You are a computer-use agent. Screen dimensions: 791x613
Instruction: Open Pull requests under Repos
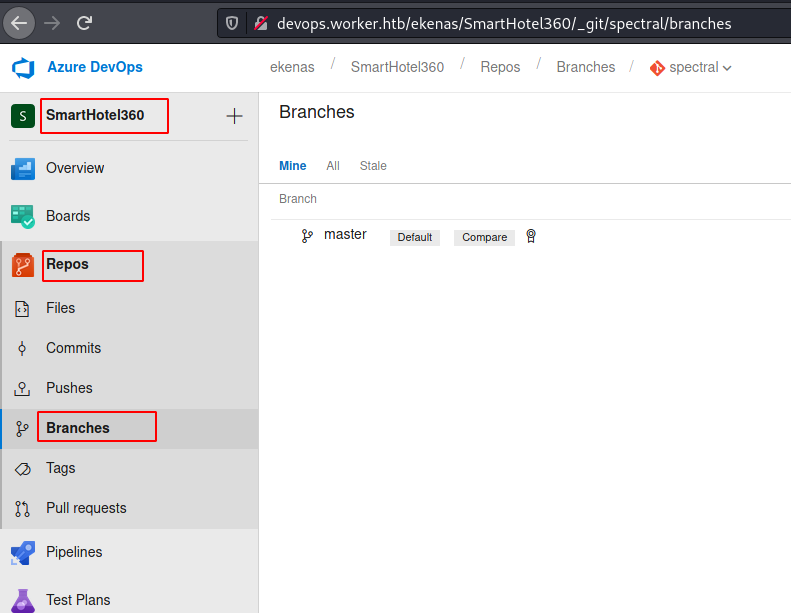click(86, 508)
